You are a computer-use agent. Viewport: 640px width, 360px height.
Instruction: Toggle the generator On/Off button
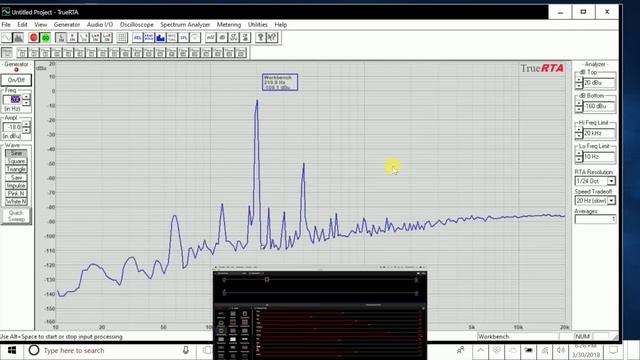coord(16,80)
